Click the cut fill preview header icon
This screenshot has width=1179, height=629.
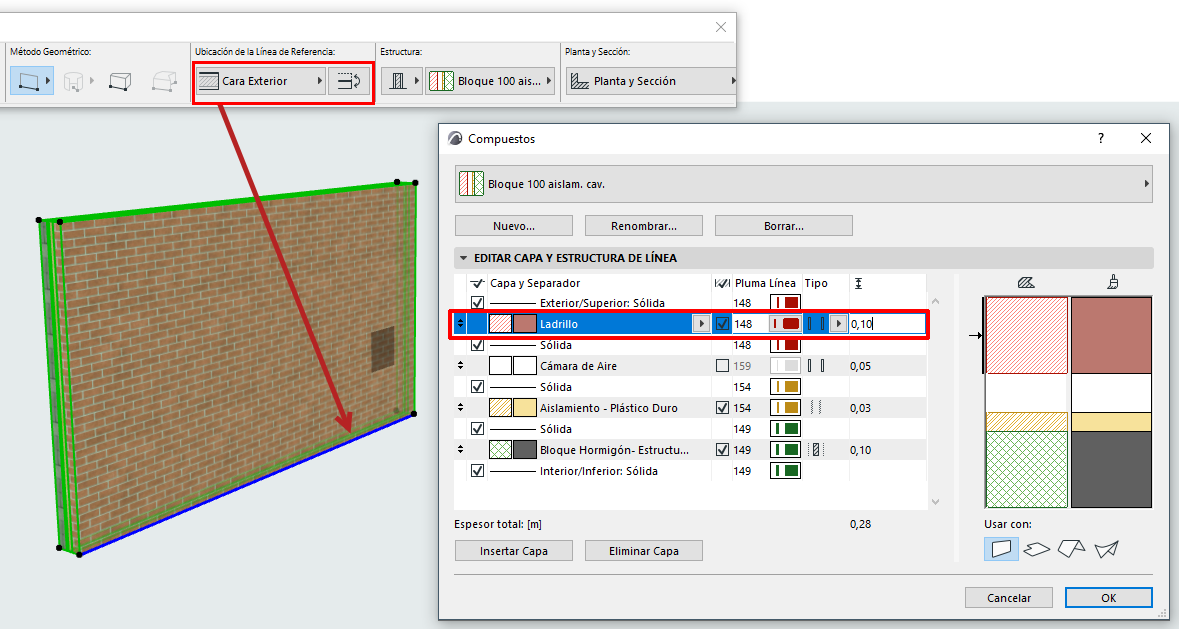[1026, 283]
